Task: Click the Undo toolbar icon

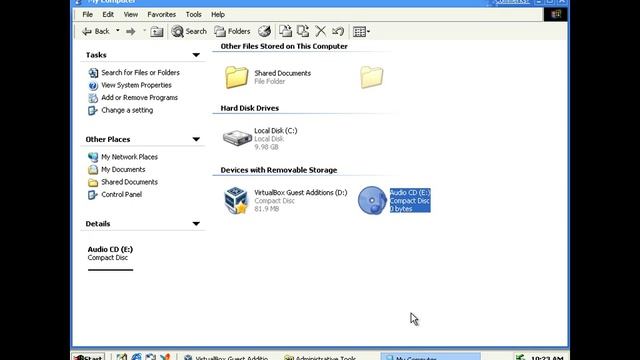Action: coord(338,31)
